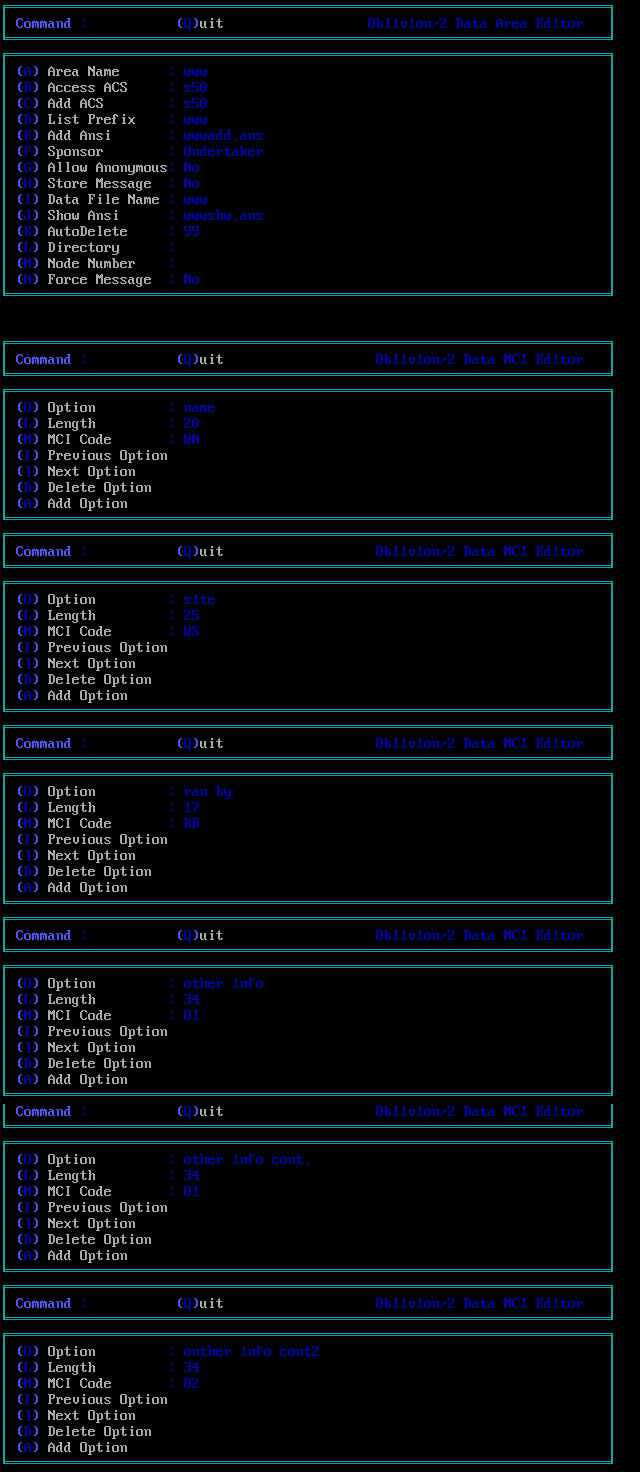Edit Length of the 'run by' option
This screenshot has height=1472, width=640.
(70, 807)
